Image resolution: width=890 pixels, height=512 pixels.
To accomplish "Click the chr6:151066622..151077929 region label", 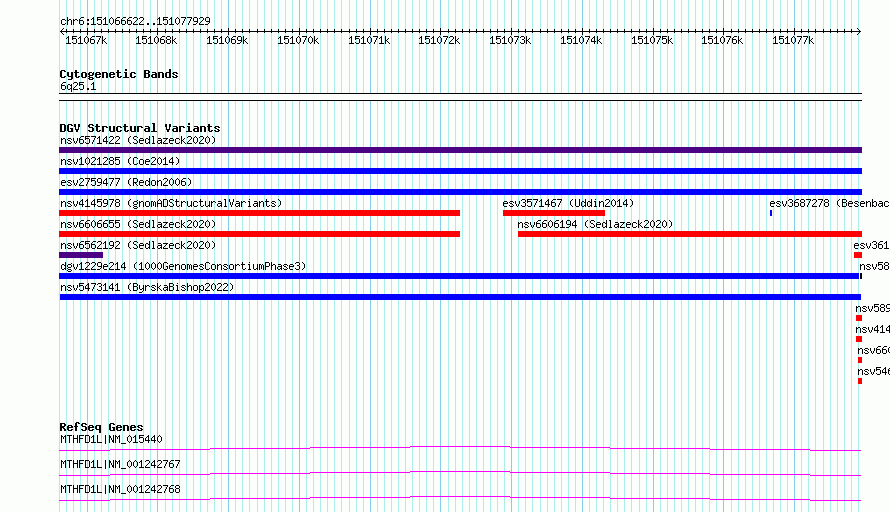I will (135, 21).
